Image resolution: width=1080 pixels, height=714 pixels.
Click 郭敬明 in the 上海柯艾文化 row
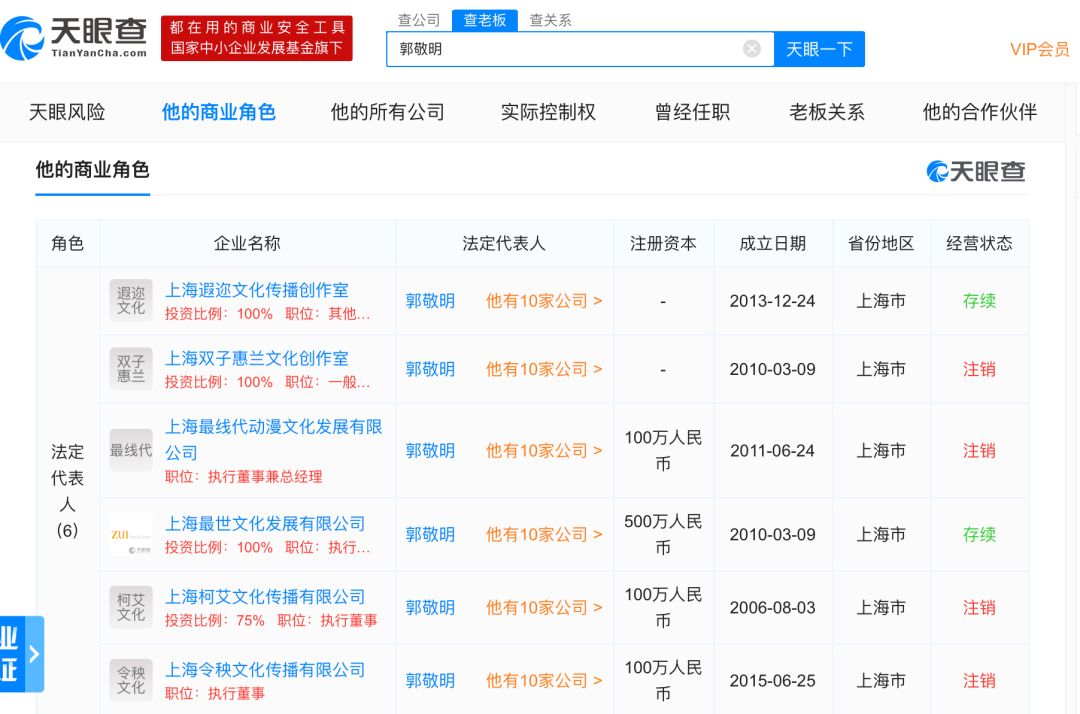[x=430, y=607]
